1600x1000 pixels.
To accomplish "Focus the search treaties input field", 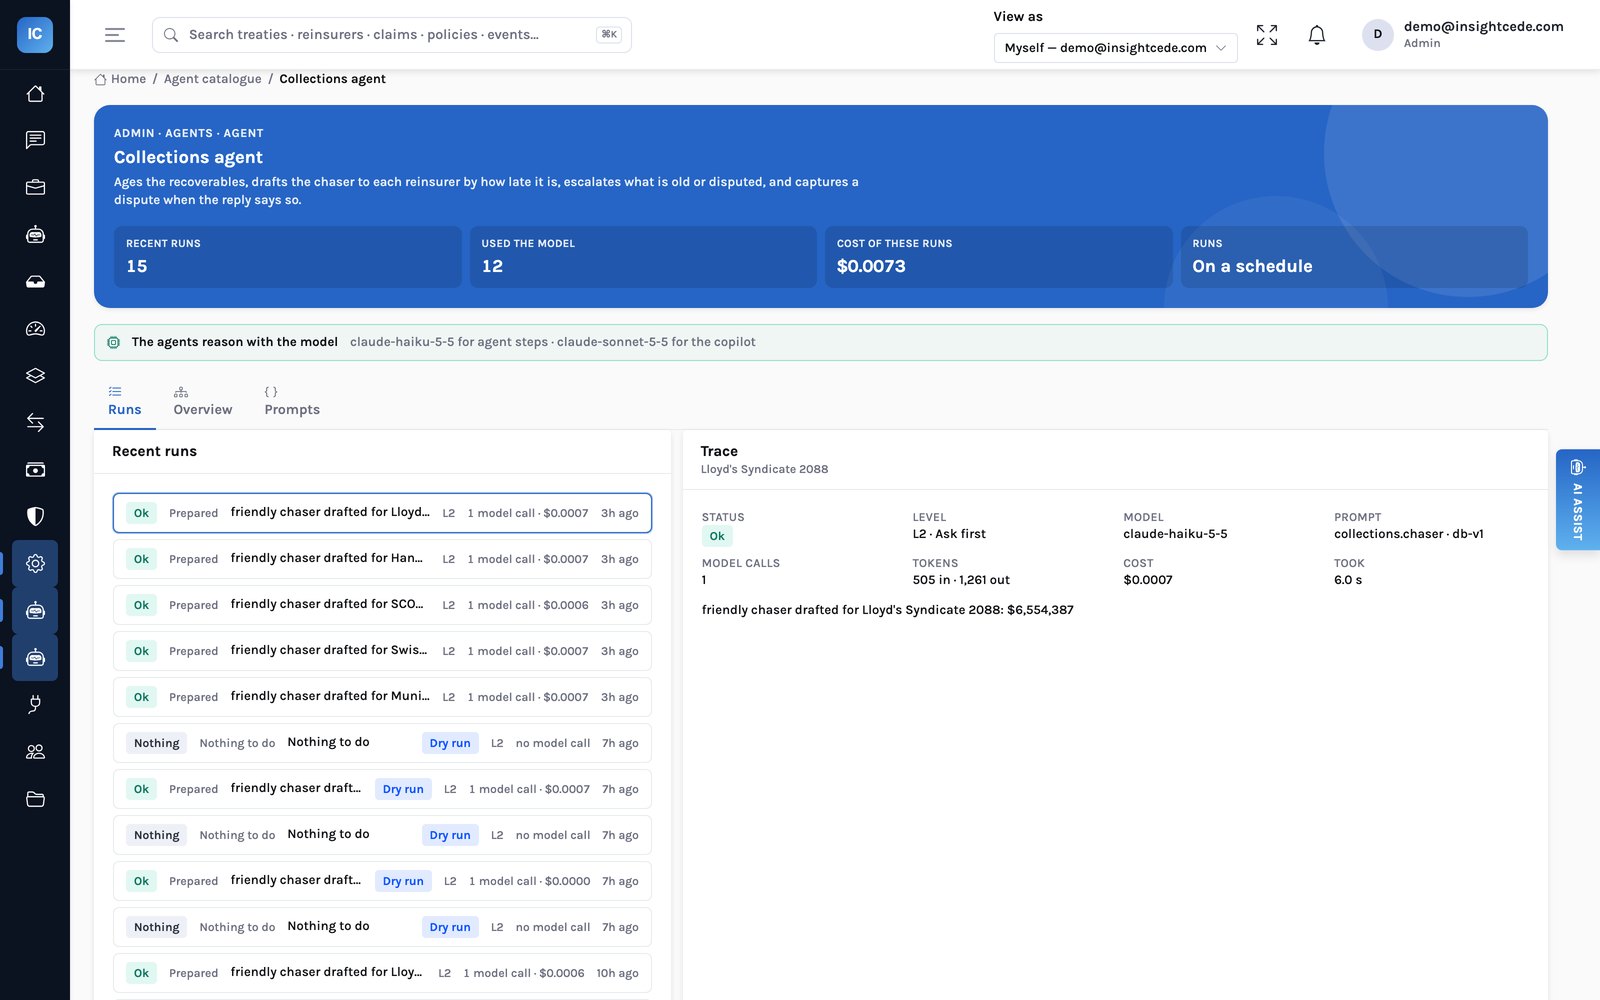I will pos(391,35).
